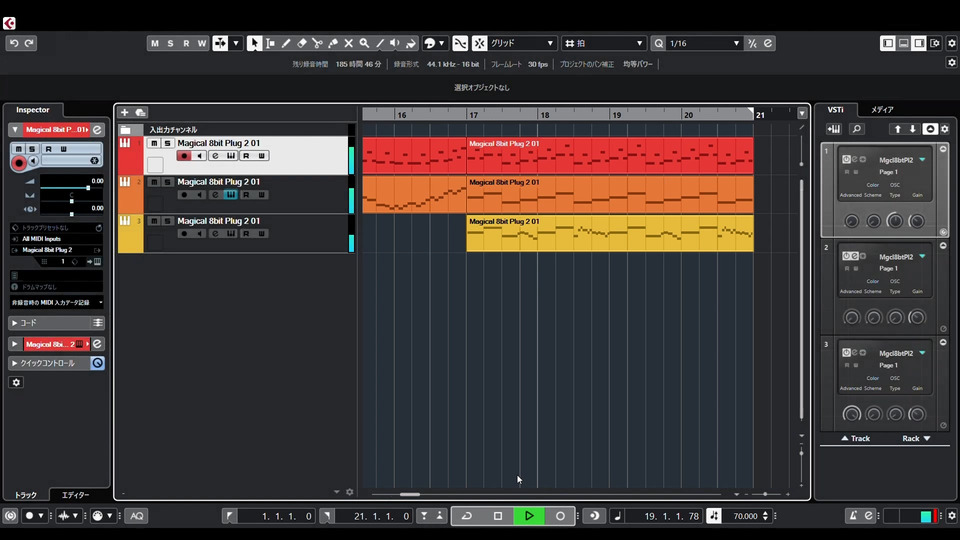This screenshot has height=540, width=960.
Task: Click ruler bar marker 18
Action: [x=544, y=115]
